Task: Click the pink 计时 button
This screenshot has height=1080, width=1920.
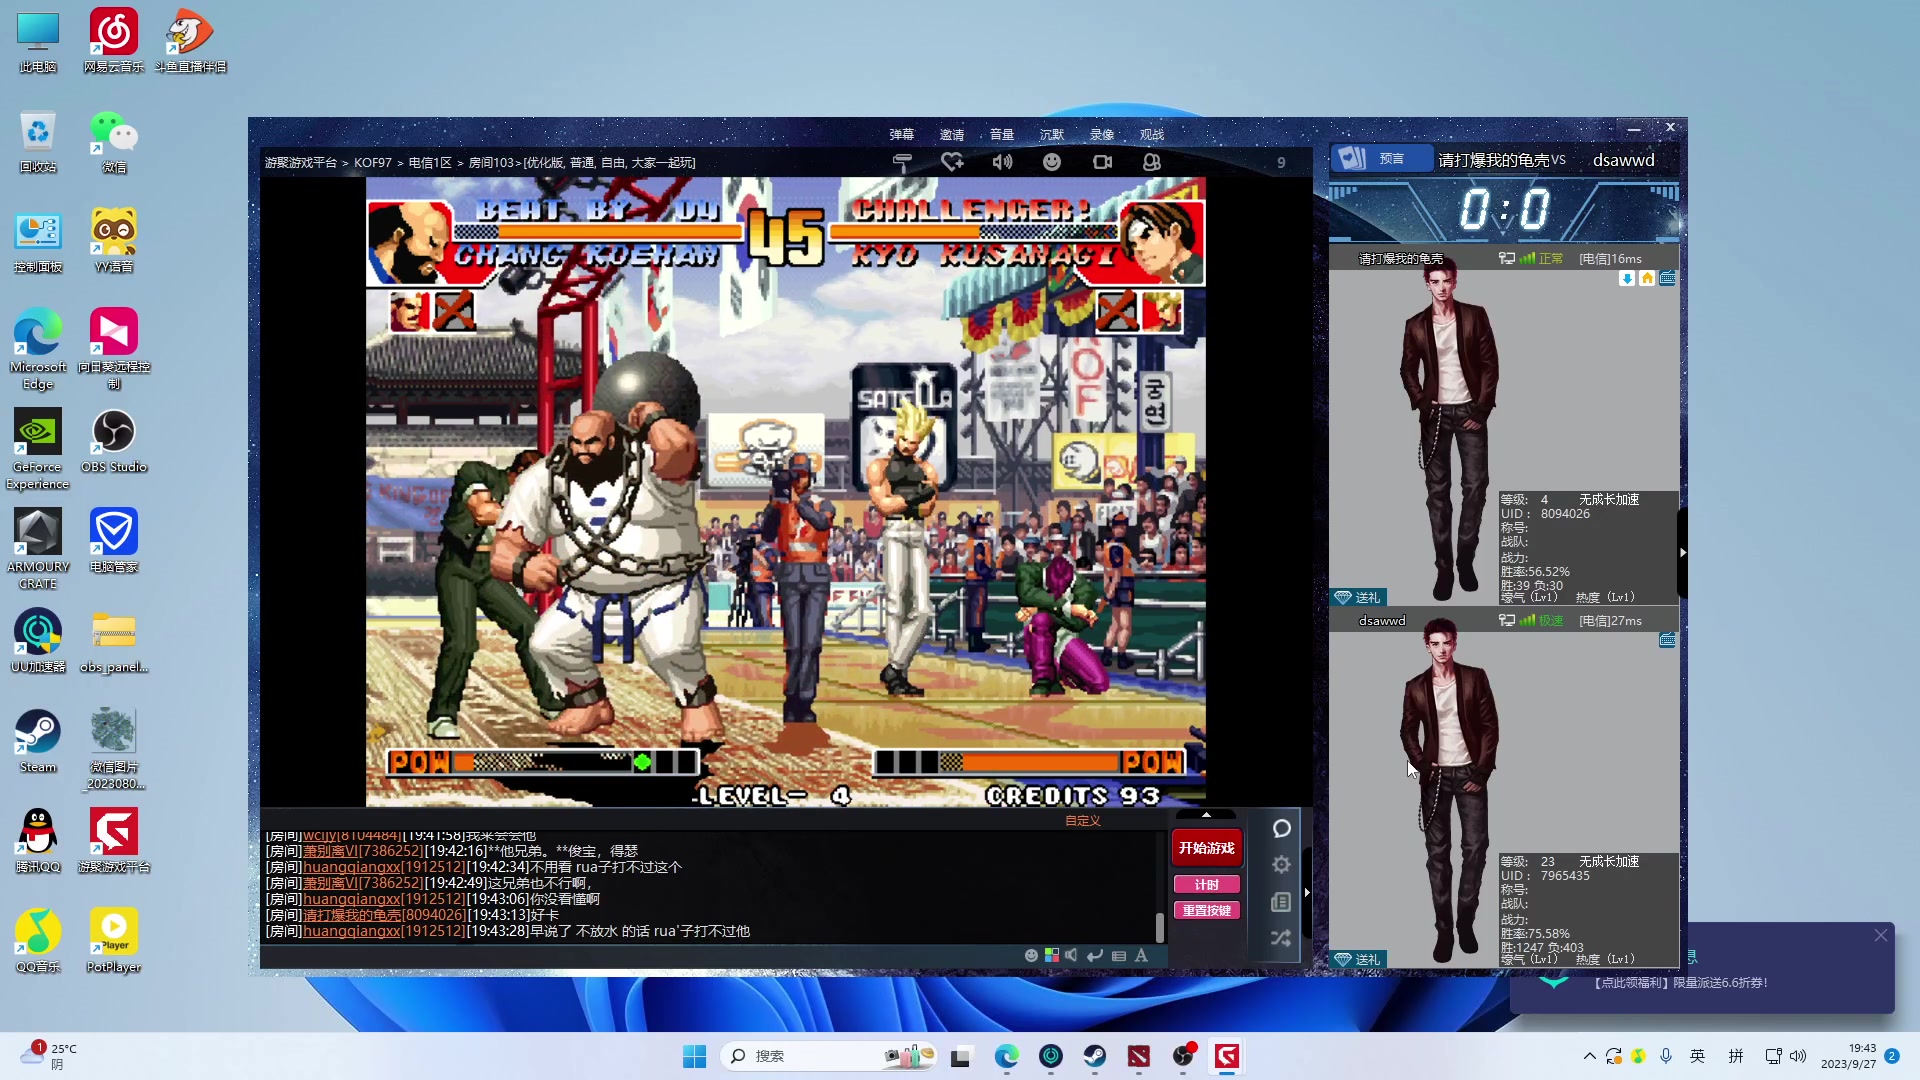Action: [x=1207, y=885]
